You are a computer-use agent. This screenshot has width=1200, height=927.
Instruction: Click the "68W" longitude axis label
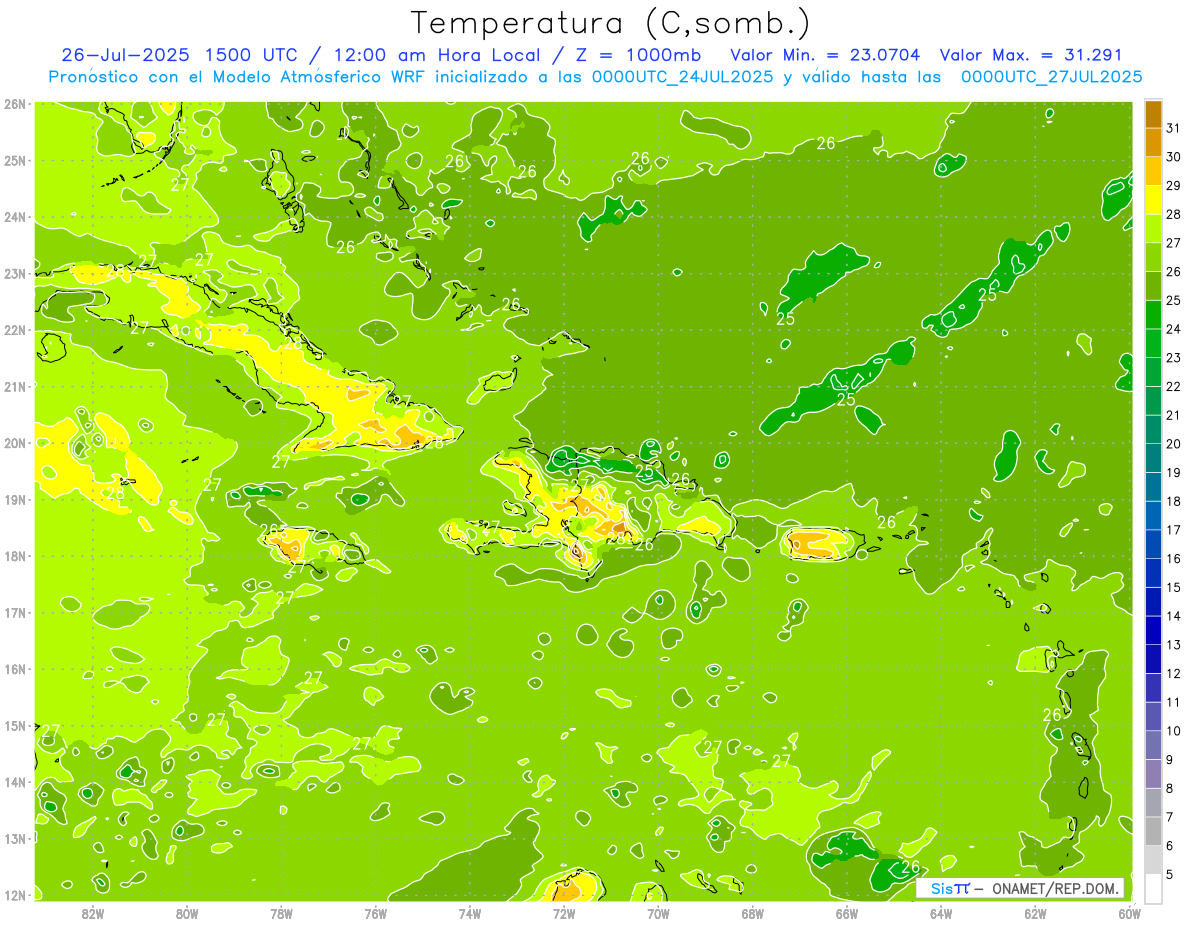752,913
